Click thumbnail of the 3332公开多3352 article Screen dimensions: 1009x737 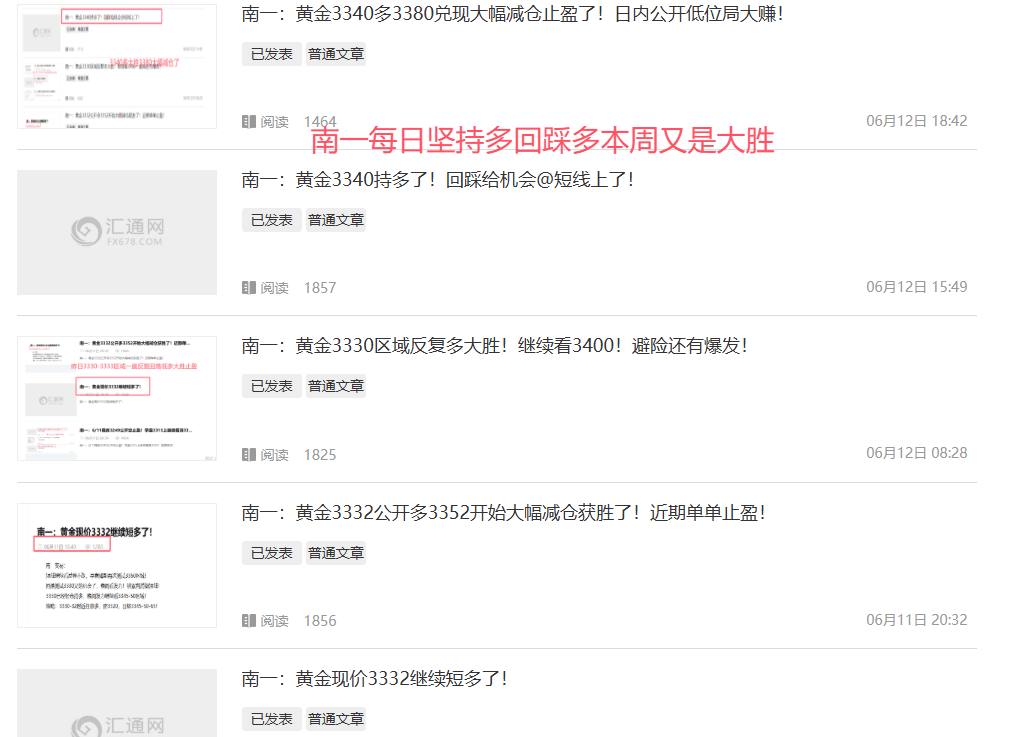[117, 565]
